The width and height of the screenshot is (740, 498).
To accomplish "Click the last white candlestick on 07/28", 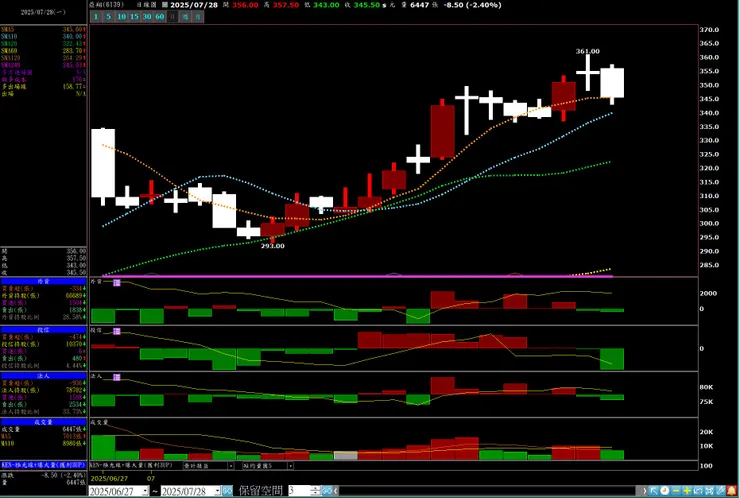I will (612, 83).
